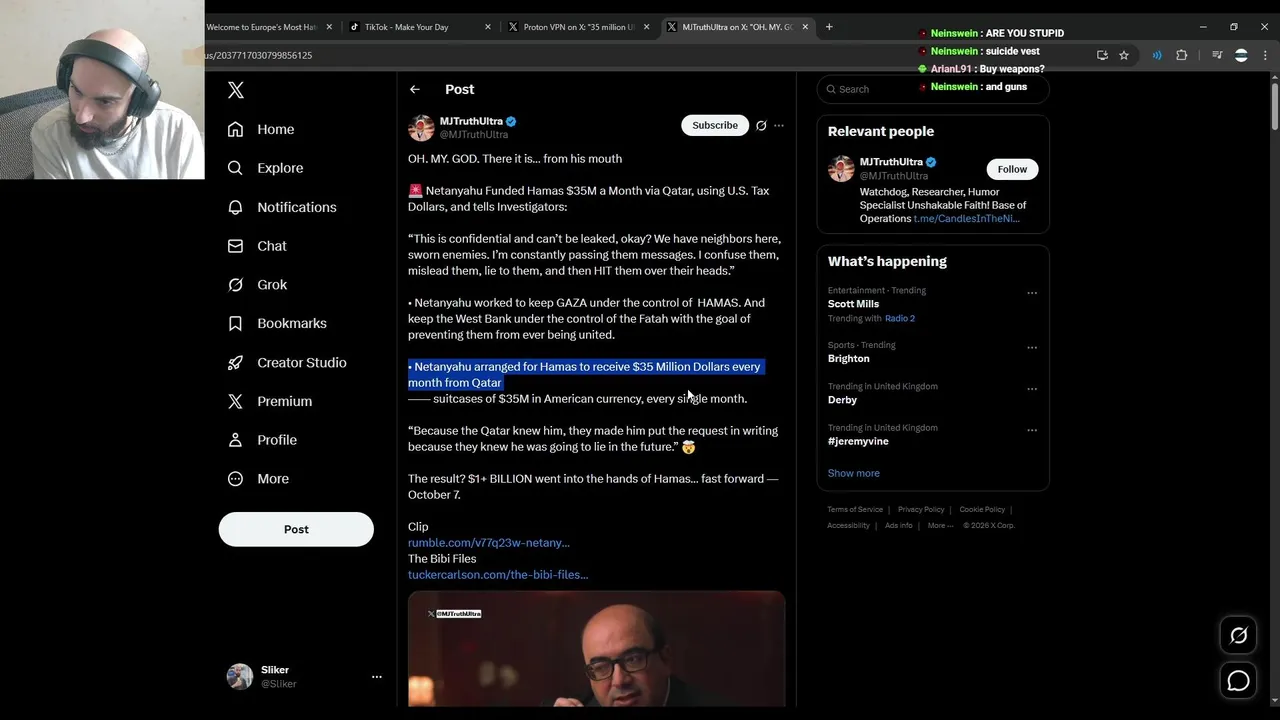The width and height of the screenshot is (1280, 720).
Task: Expand footer More ··· menu
Action: [x=940, y=526]
